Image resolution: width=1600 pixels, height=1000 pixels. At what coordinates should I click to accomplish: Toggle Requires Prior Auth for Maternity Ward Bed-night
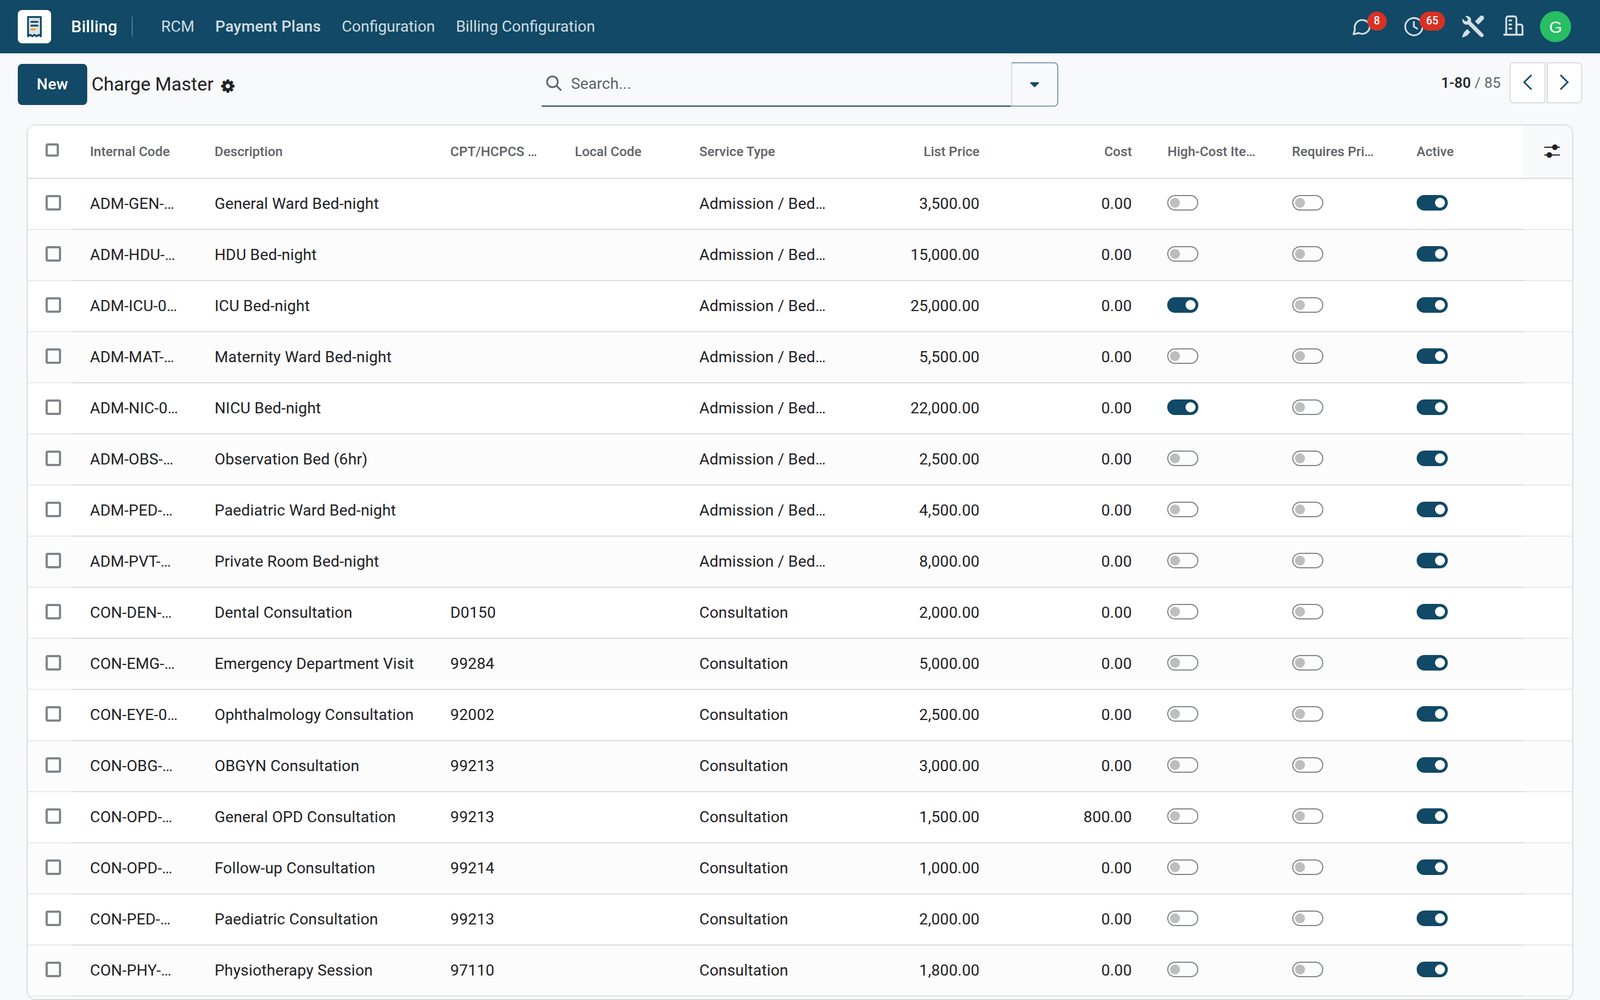pyautogui.click(x=1307, y=356)
